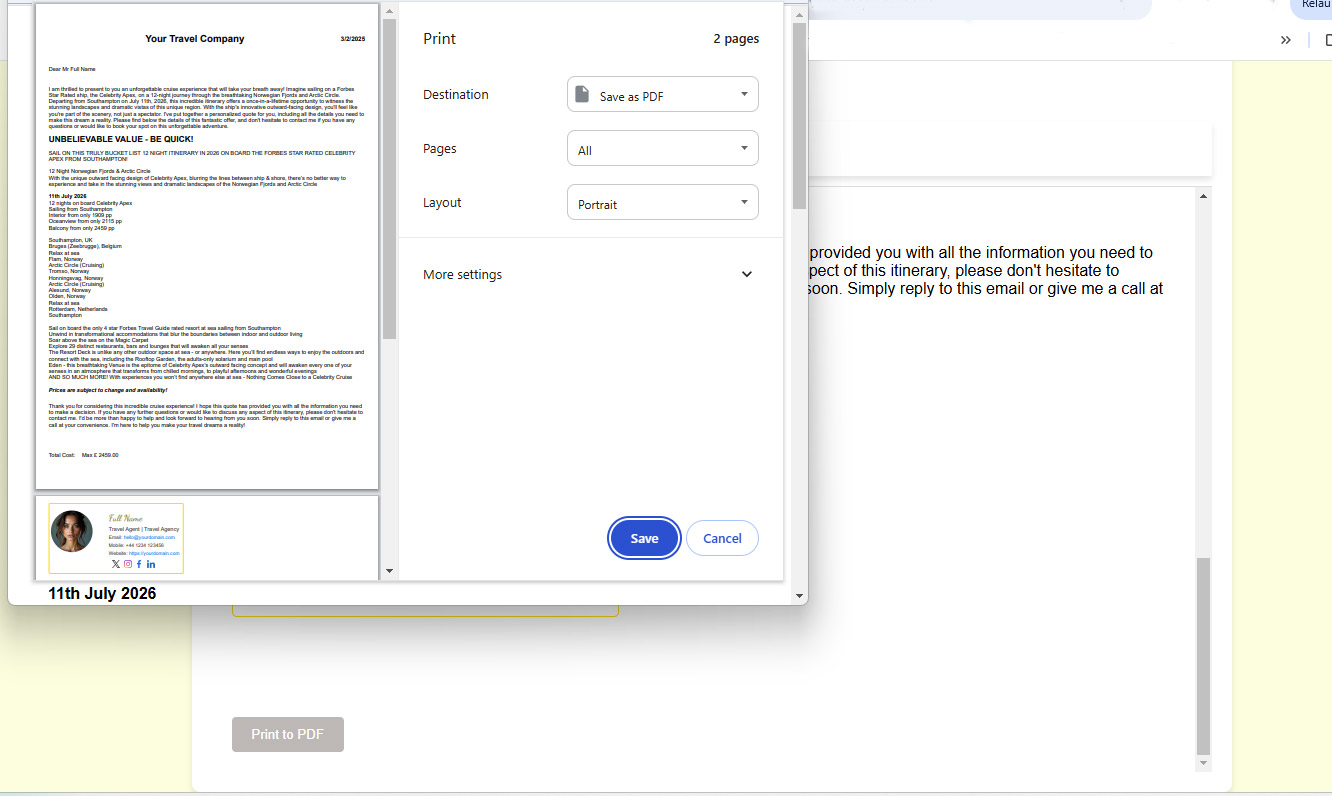The width and height of the screenshot is (1332, 796).
Task: Click "11th July 2026" on background page
Action: point(102,594)
